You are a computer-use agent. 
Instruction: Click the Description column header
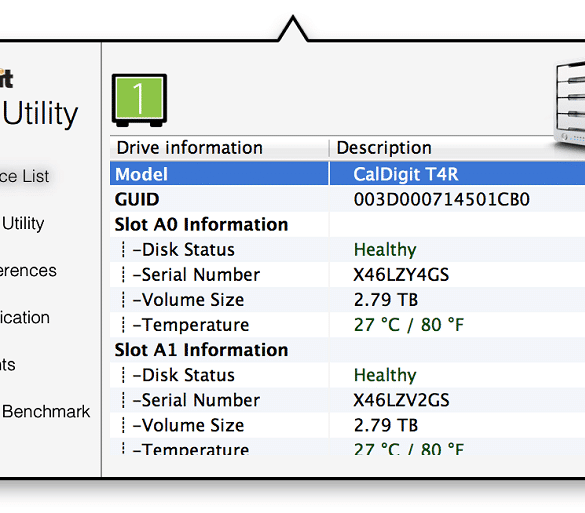pos(384,148)
